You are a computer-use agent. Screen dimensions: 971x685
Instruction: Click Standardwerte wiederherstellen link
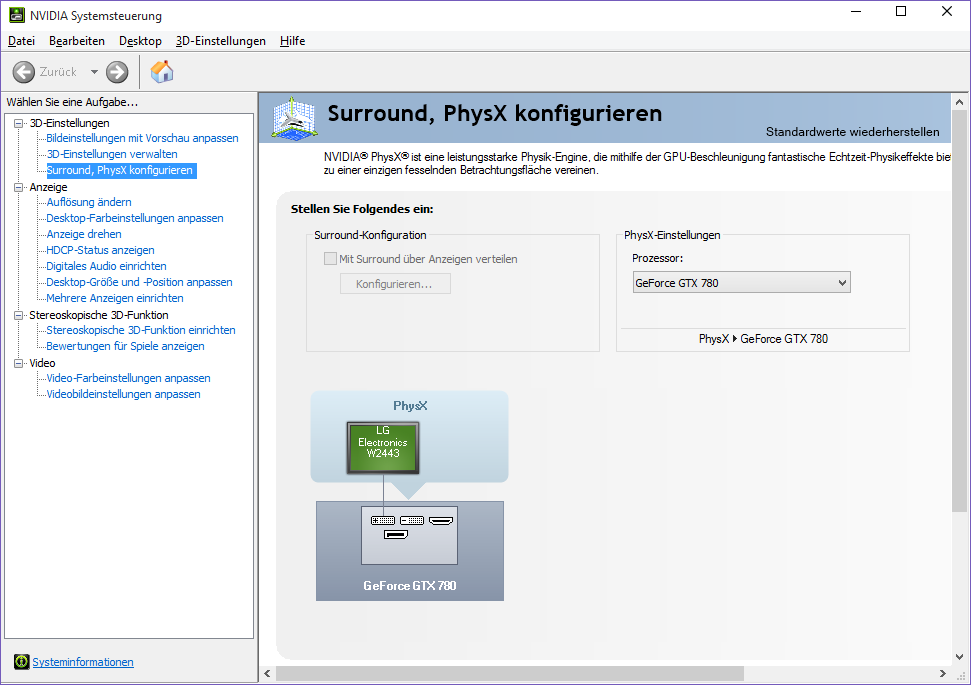tap(852, 132)
